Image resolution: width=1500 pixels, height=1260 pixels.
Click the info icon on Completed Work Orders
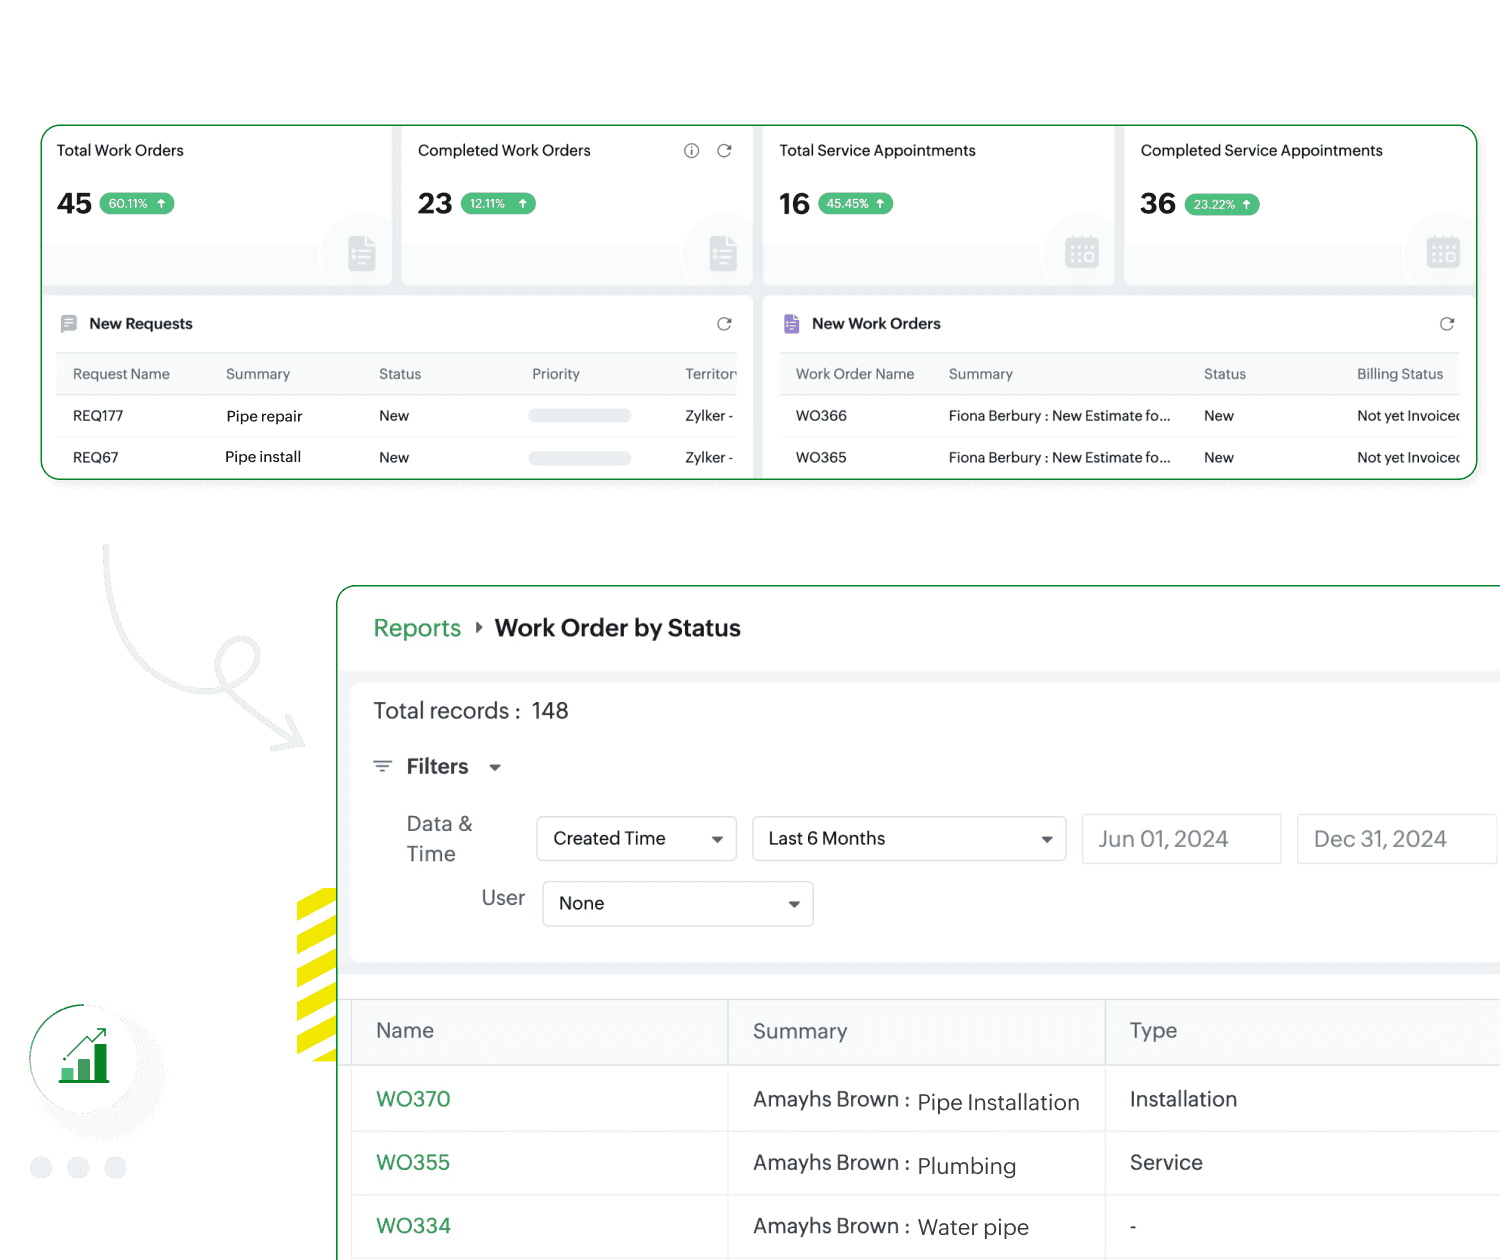[x=691, y=151]
